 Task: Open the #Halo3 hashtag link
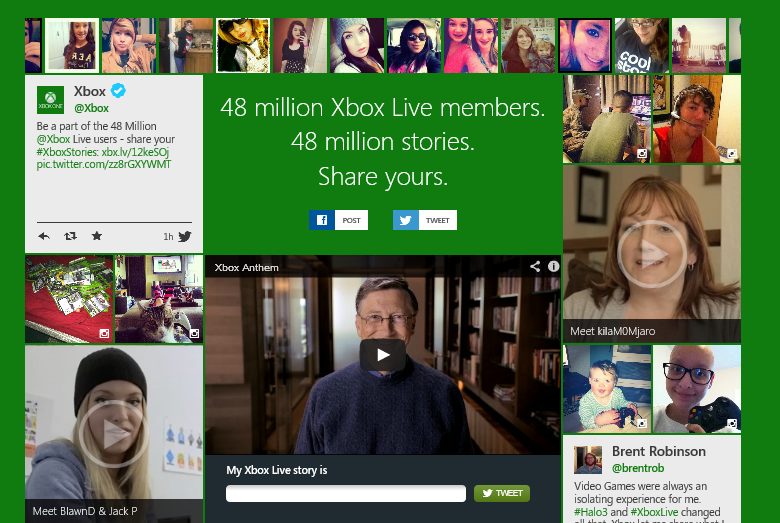click(x=590, y=512)
